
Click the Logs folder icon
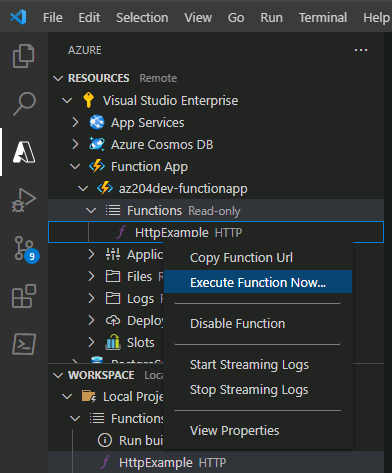pyautogui.click(x=113, y=298)
